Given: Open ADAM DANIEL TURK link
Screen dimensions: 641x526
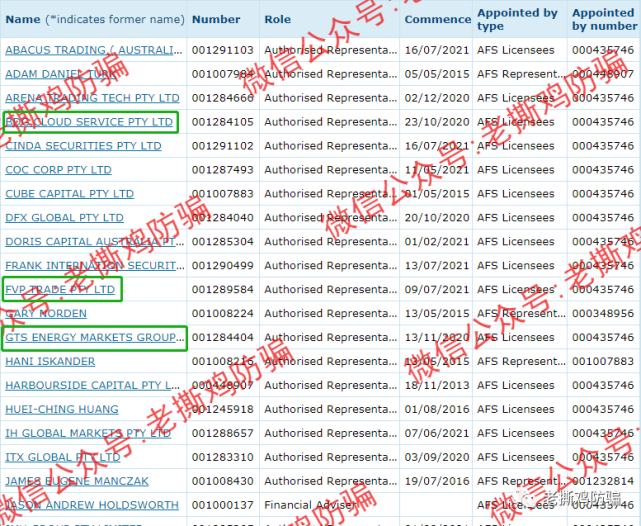Looking at the screenshot, I should (61, 74).
